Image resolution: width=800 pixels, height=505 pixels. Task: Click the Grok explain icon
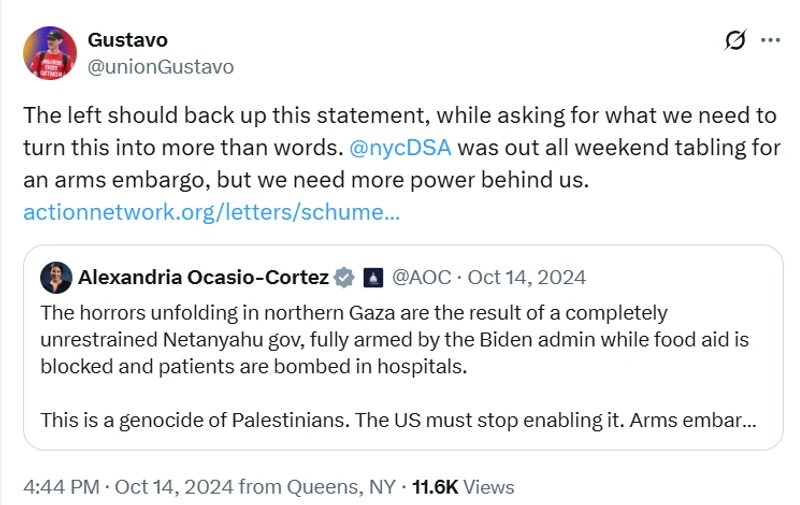tap(735, 41)
